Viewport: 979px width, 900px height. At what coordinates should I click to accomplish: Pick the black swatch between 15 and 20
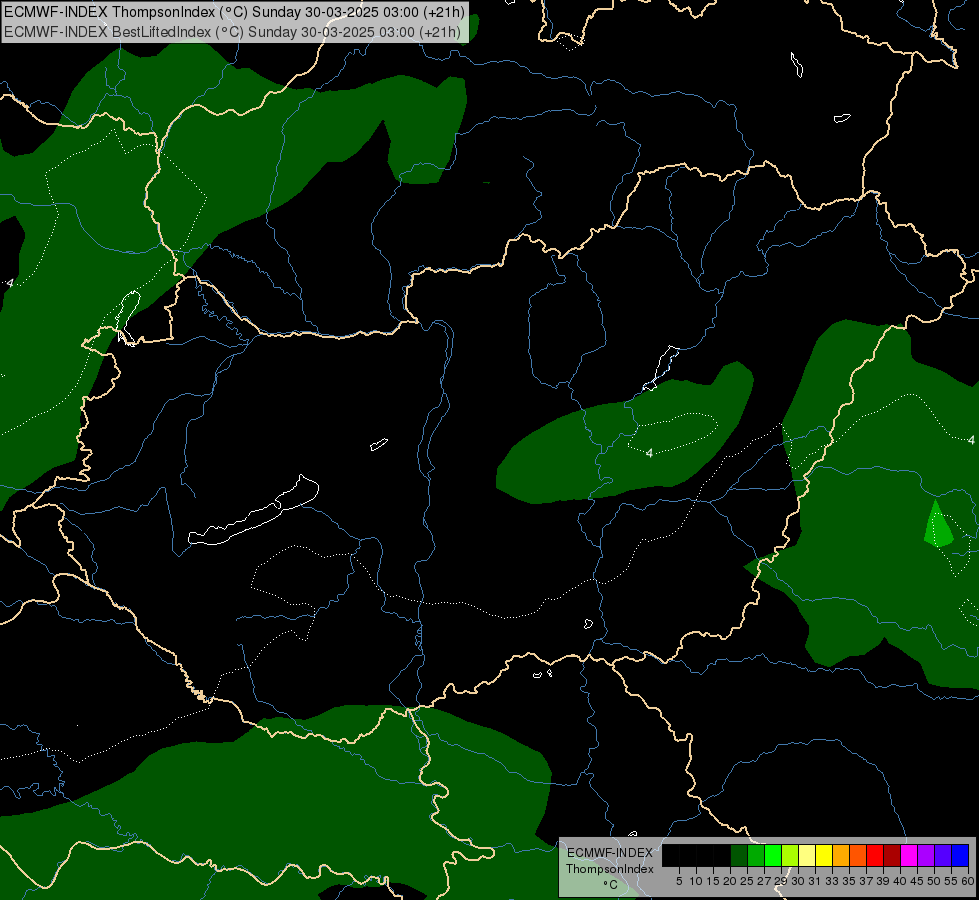722,855
